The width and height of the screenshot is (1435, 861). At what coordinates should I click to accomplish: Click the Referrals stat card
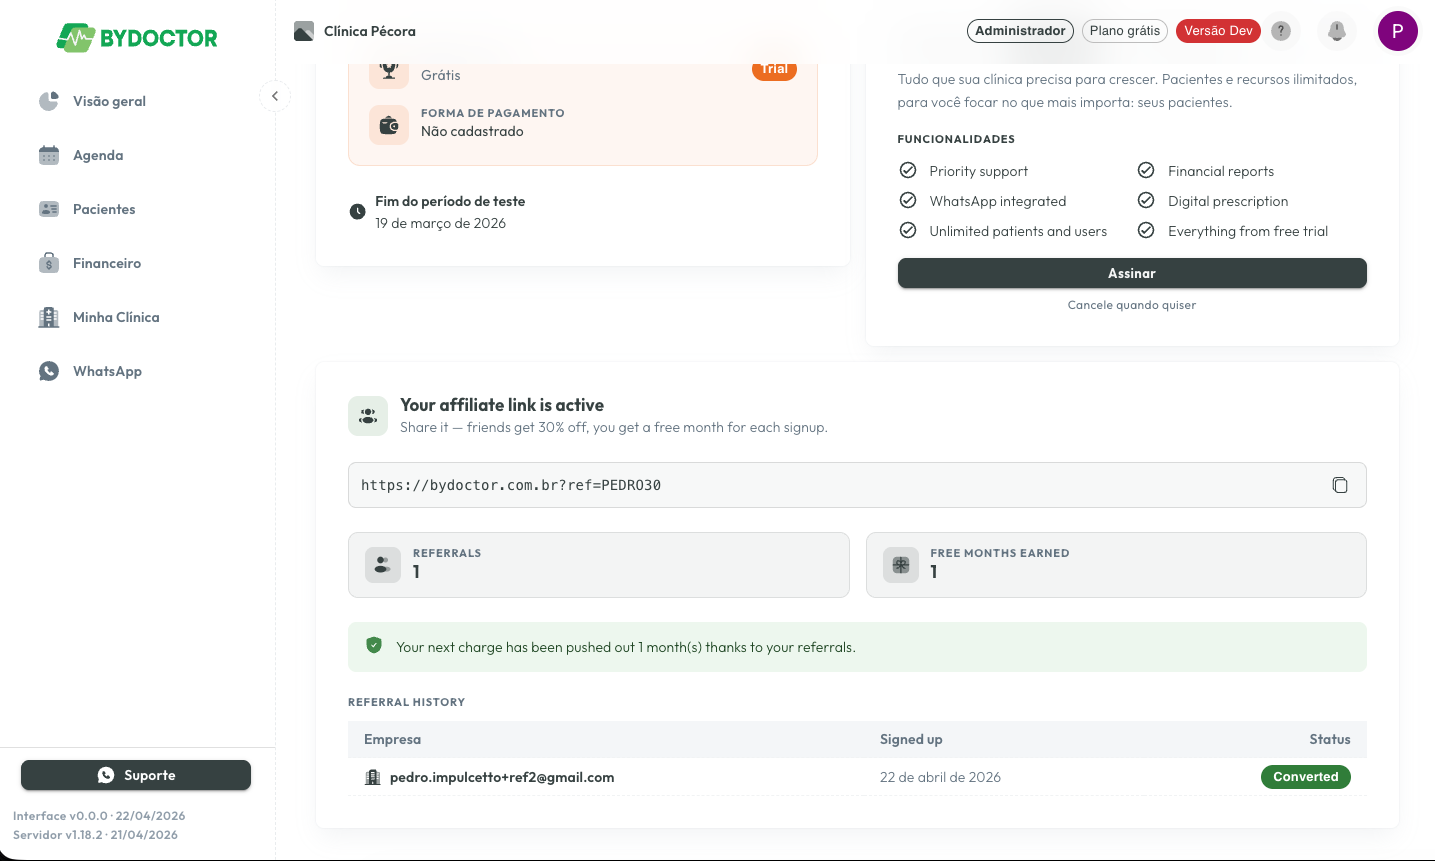click(x=599, y=565)
